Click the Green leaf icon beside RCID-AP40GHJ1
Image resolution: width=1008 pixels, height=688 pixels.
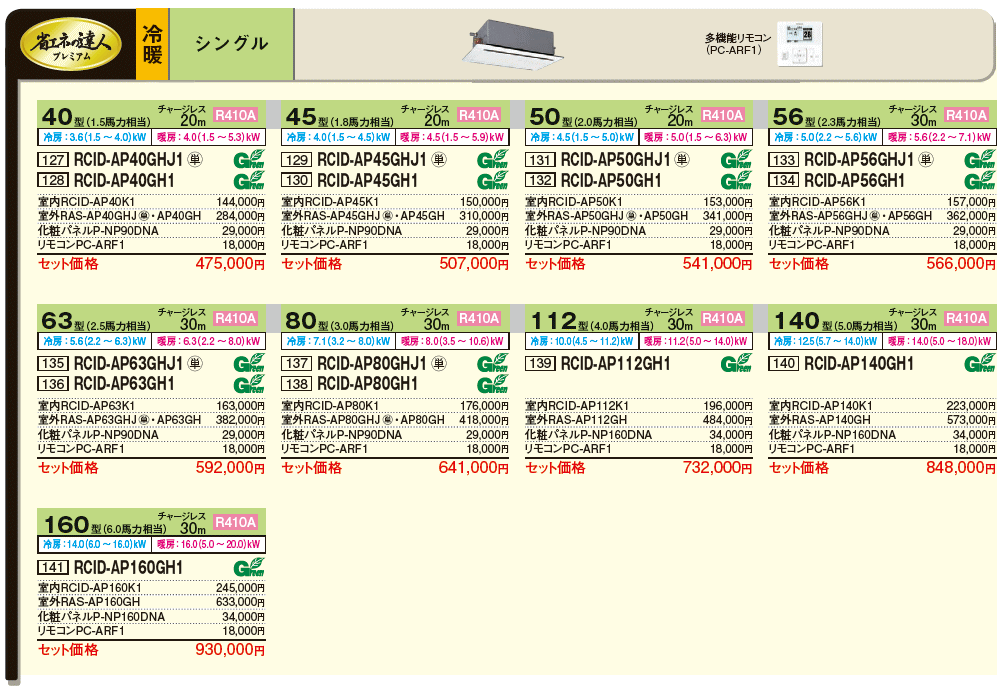(249, 159)
